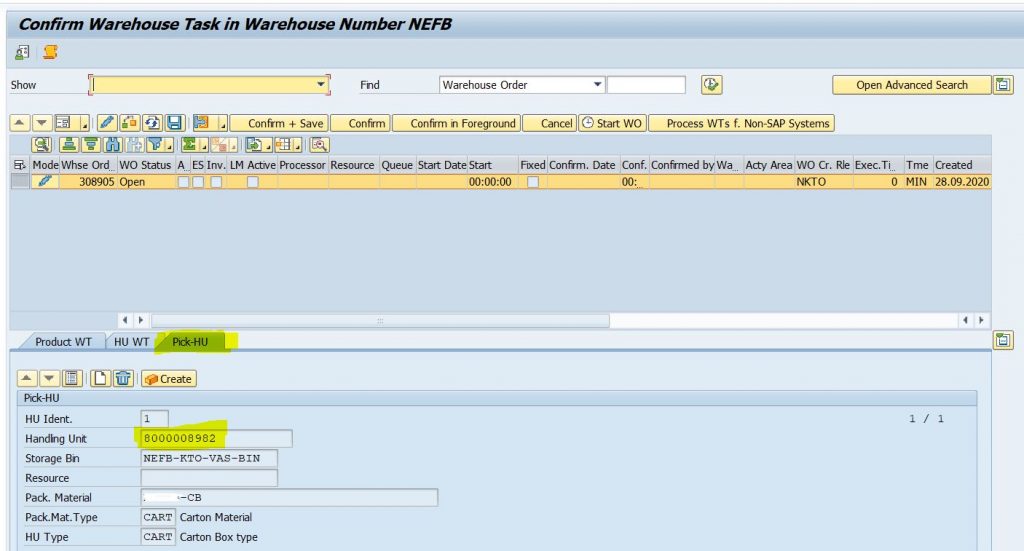The width and height of the screenshot is (1024, 551).
Task: Click the up arrow in warehouse order toolbar
Action: click(20, 123)
